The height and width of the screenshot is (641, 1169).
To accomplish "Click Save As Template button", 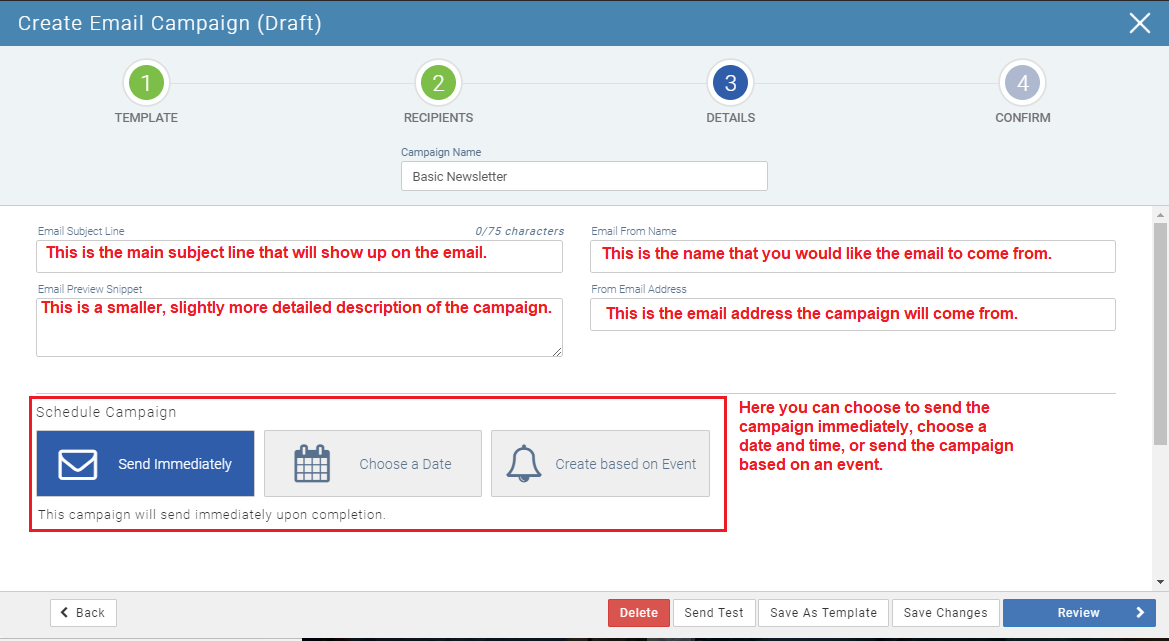I will (x=823, y=613).
